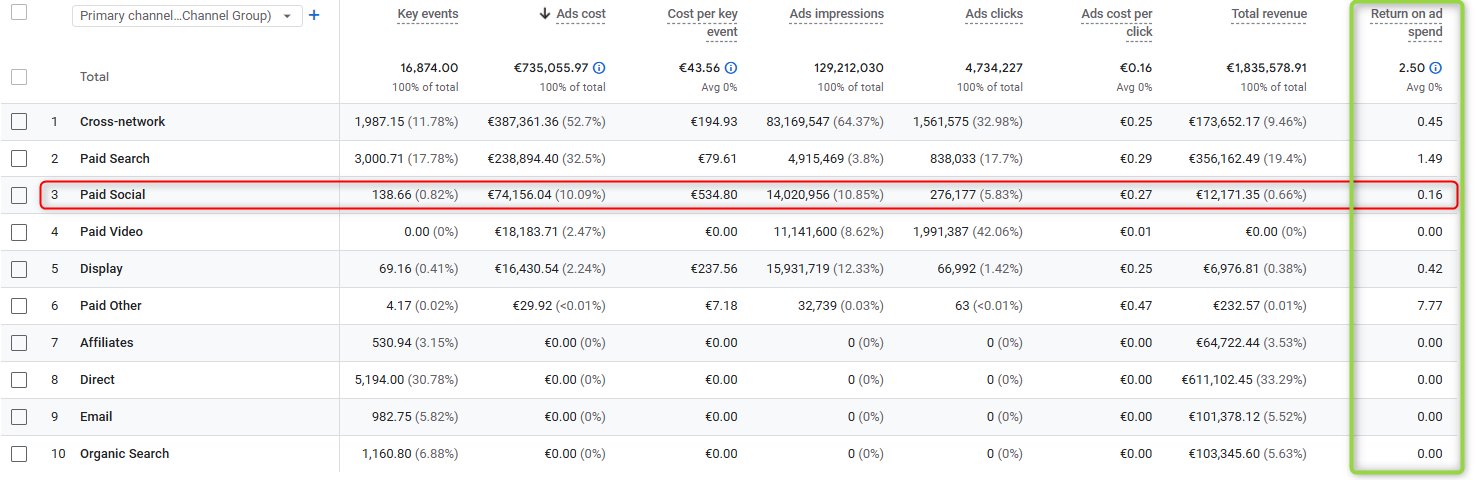Click the Paid Search channel name
This screenshot has width=1477, height=480.
115,159
